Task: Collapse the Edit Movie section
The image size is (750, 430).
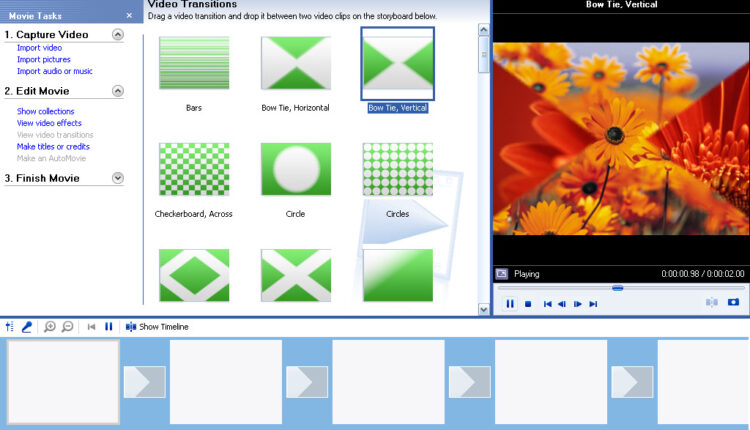Action: pyautogui.click(x=118, y=91)
